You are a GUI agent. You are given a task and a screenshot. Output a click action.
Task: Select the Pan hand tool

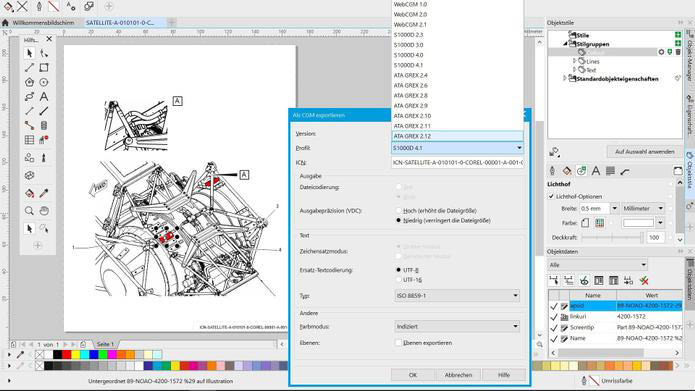(x=44, y=211)
